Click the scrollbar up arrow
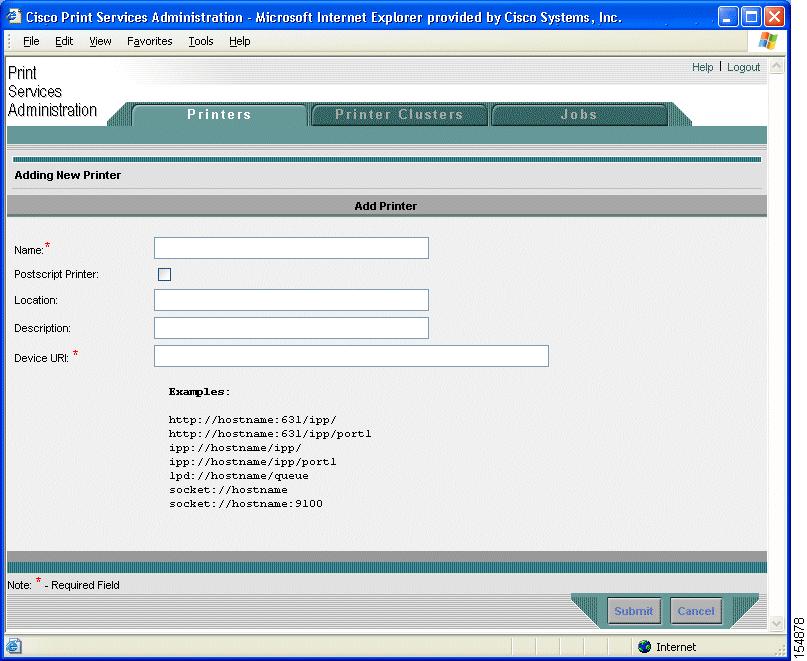The height and width of the screenshot is (661, 807). tap(776, 66)
